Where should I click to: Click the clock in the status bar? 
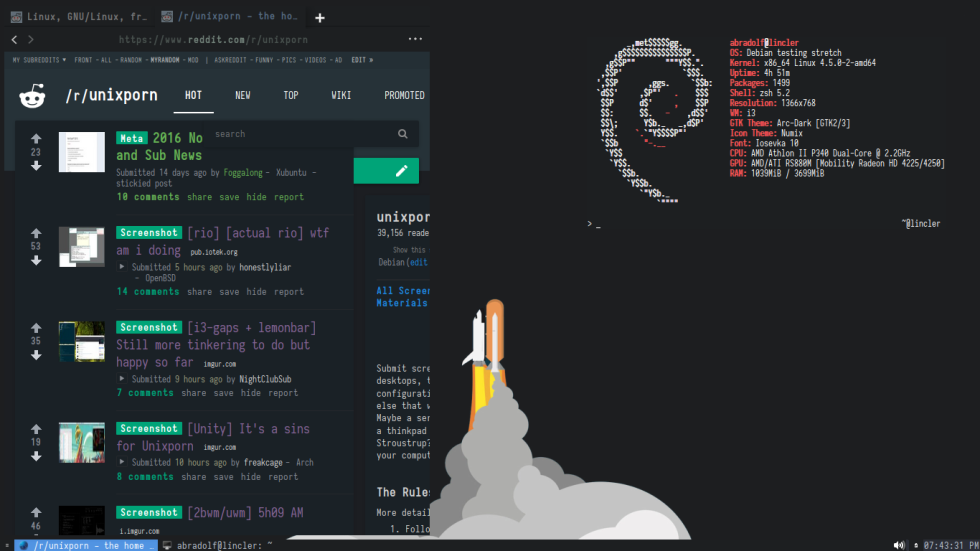click(951, 545)
